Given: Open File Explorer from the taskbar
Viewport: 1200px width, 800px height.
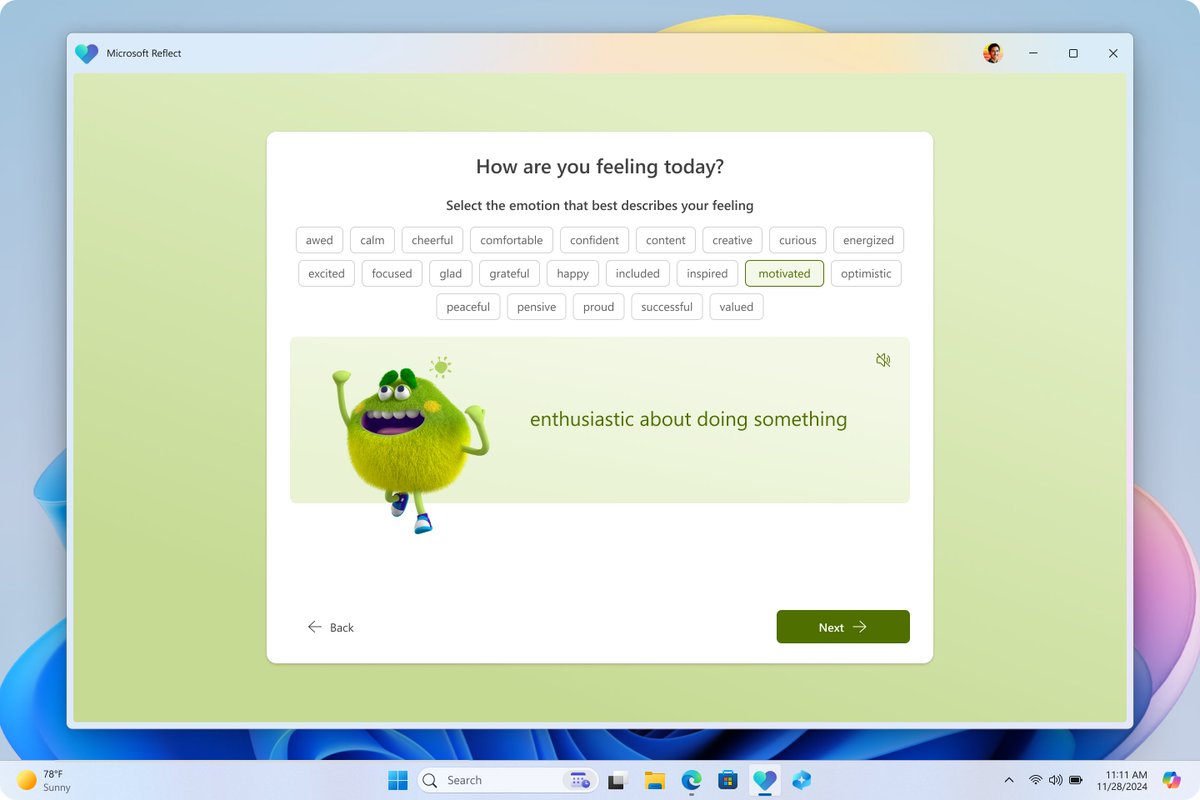Looking at the screenshot, I should tap(653, 779).
